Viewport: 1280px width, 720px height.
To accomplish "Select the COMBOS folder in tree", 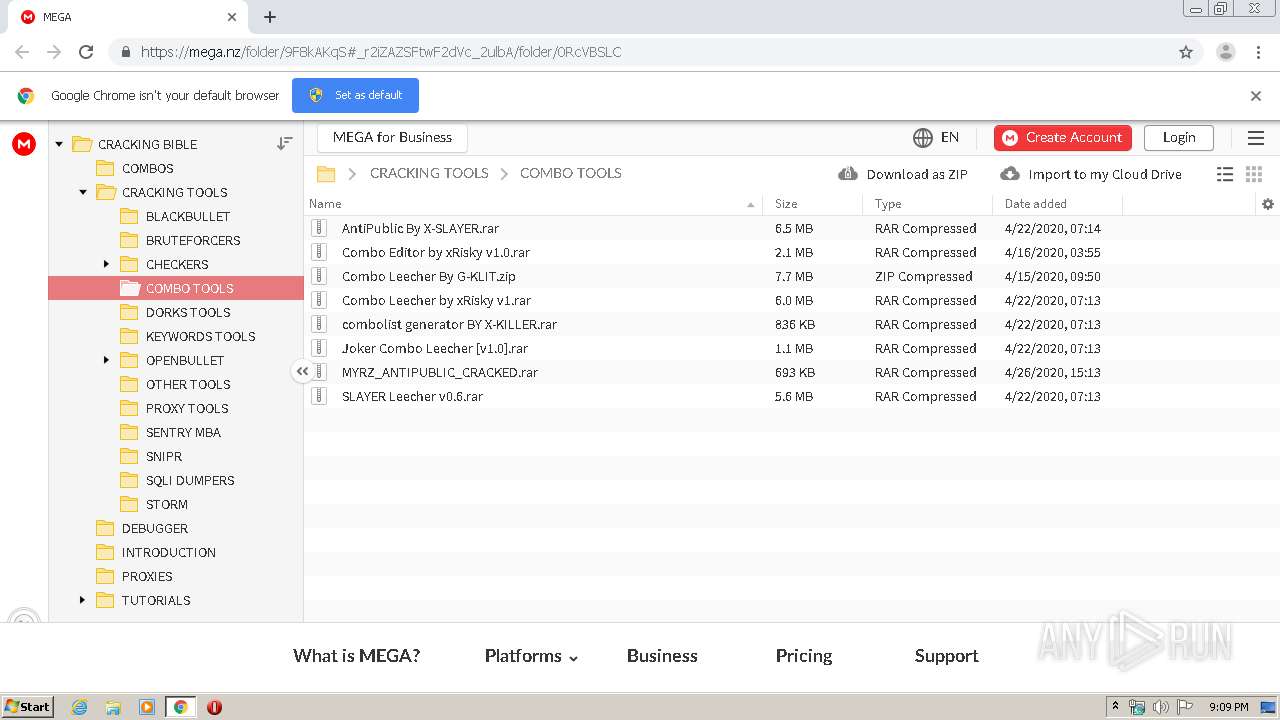I will tap(148, 168).
